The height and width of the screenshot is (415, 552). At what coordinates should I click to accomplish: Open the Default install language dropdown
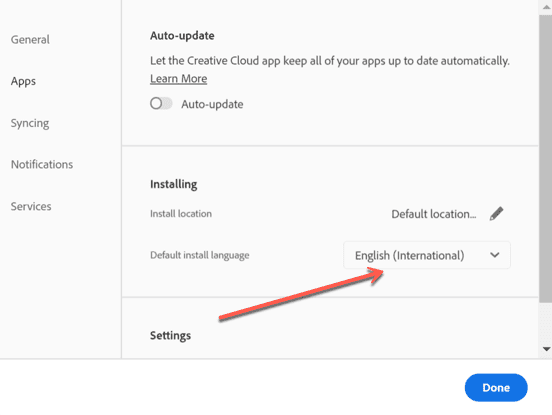(x=427, y=255)
